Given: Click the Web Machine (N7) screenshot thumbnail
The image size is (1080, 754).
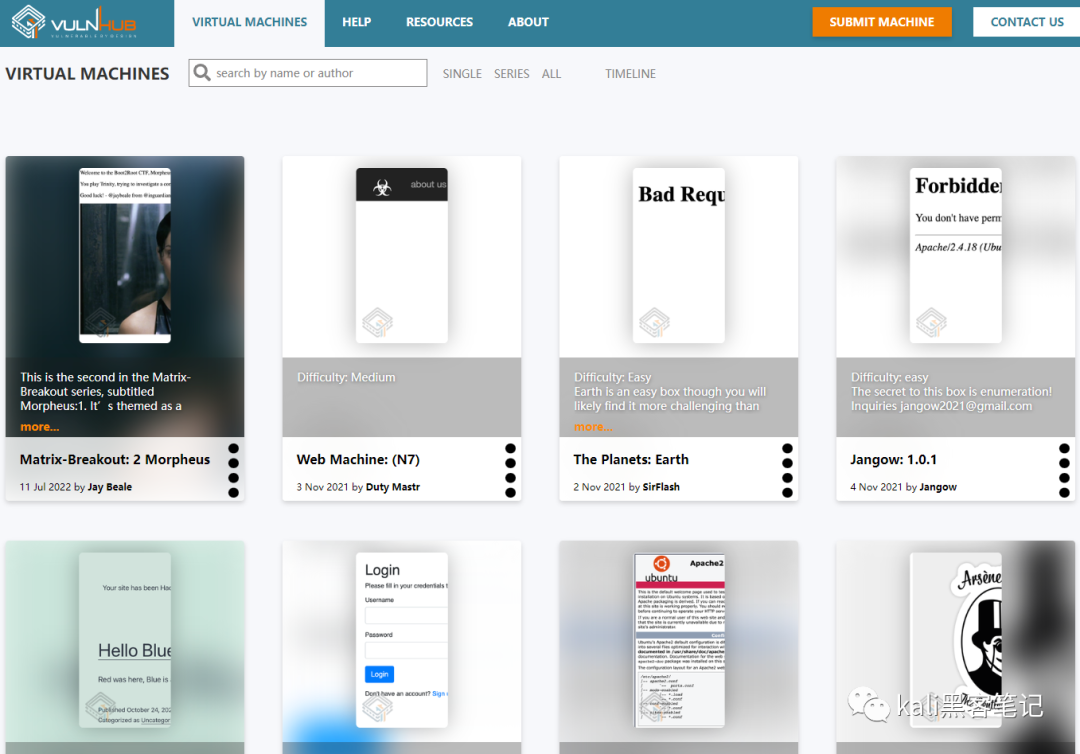Looking at the screenshot, I should [x=402, y=255].
